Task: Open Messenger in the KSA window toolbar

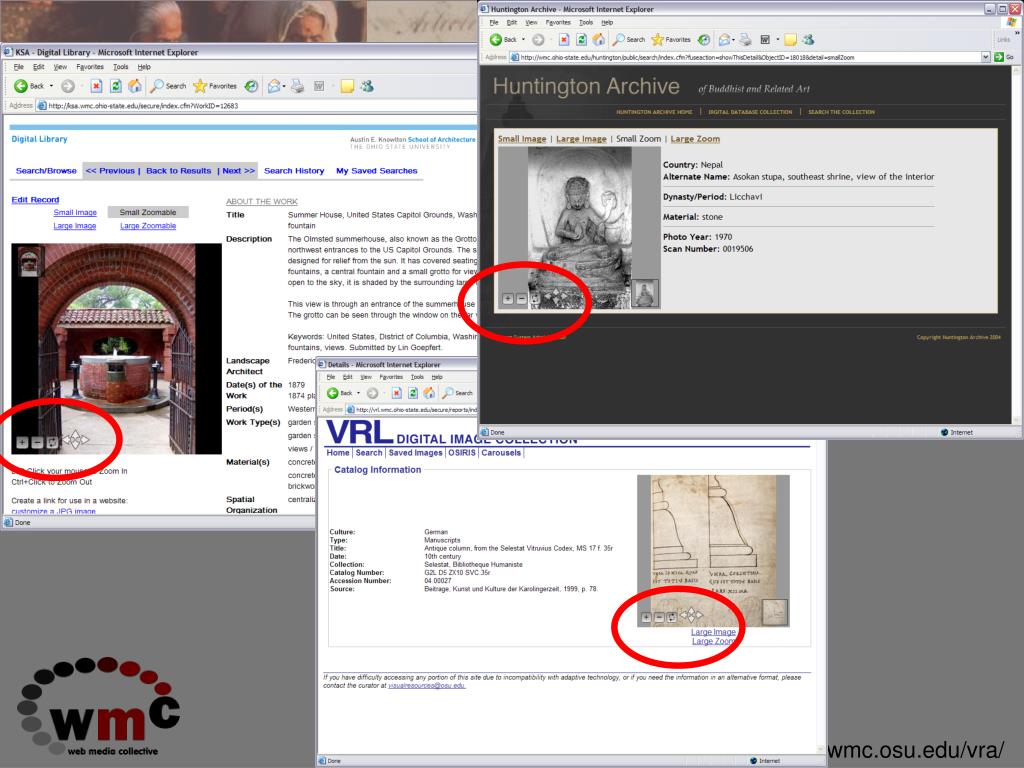Action: [367, 86]
